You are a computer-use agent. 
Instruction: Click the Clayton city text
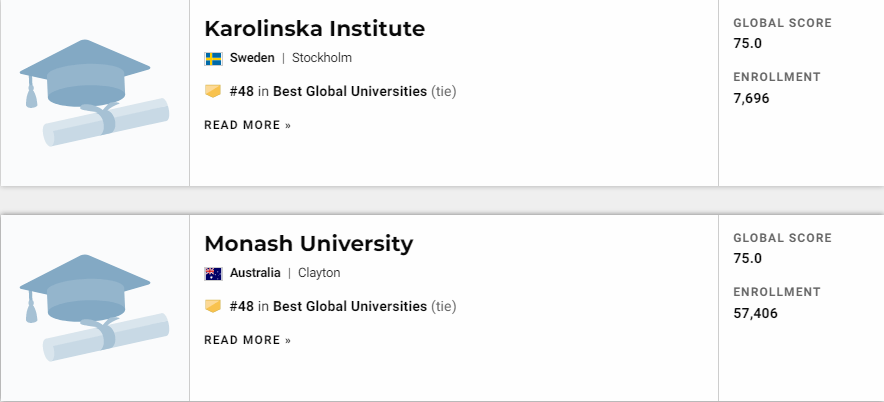click(319, 273)
